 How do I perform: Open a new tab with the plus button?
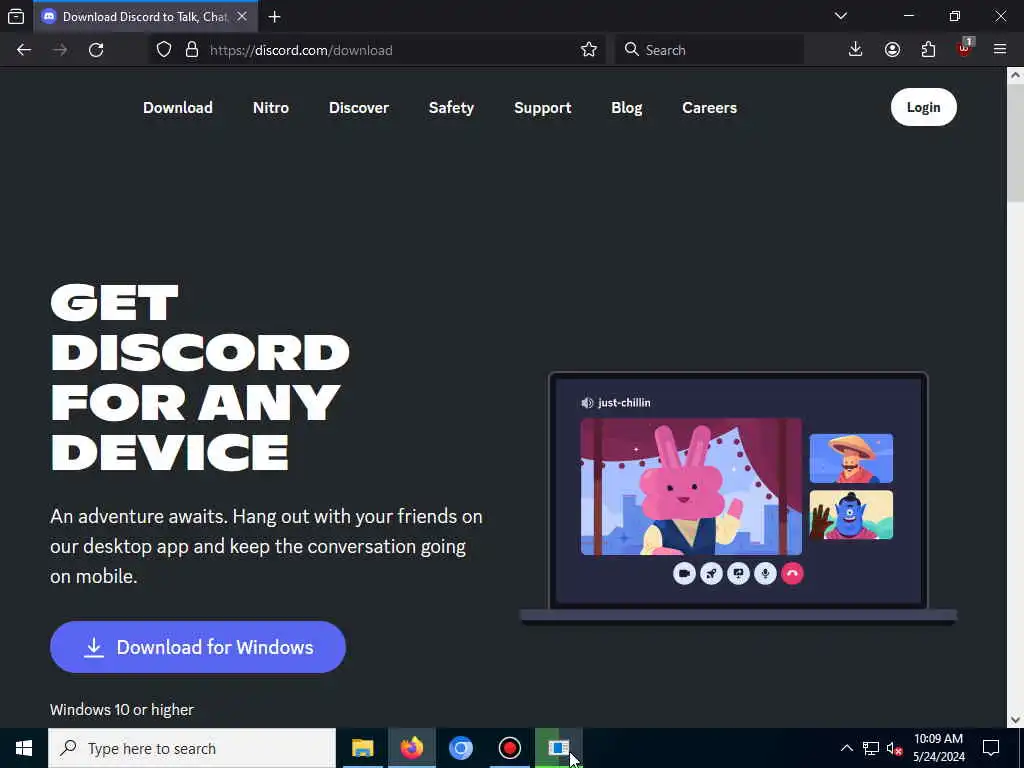[275, 17]
